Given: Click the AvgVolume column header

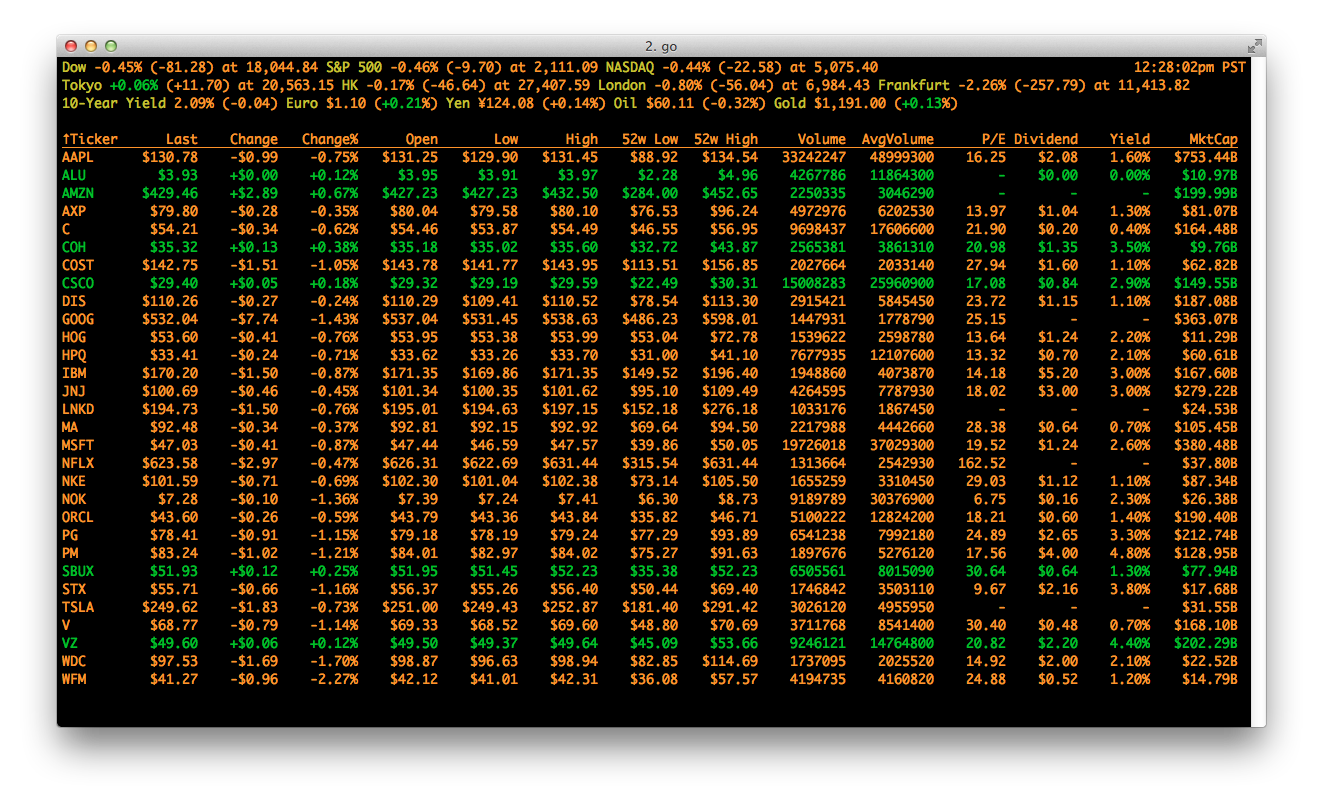Looking at the screenshot, I should (898, 139).
